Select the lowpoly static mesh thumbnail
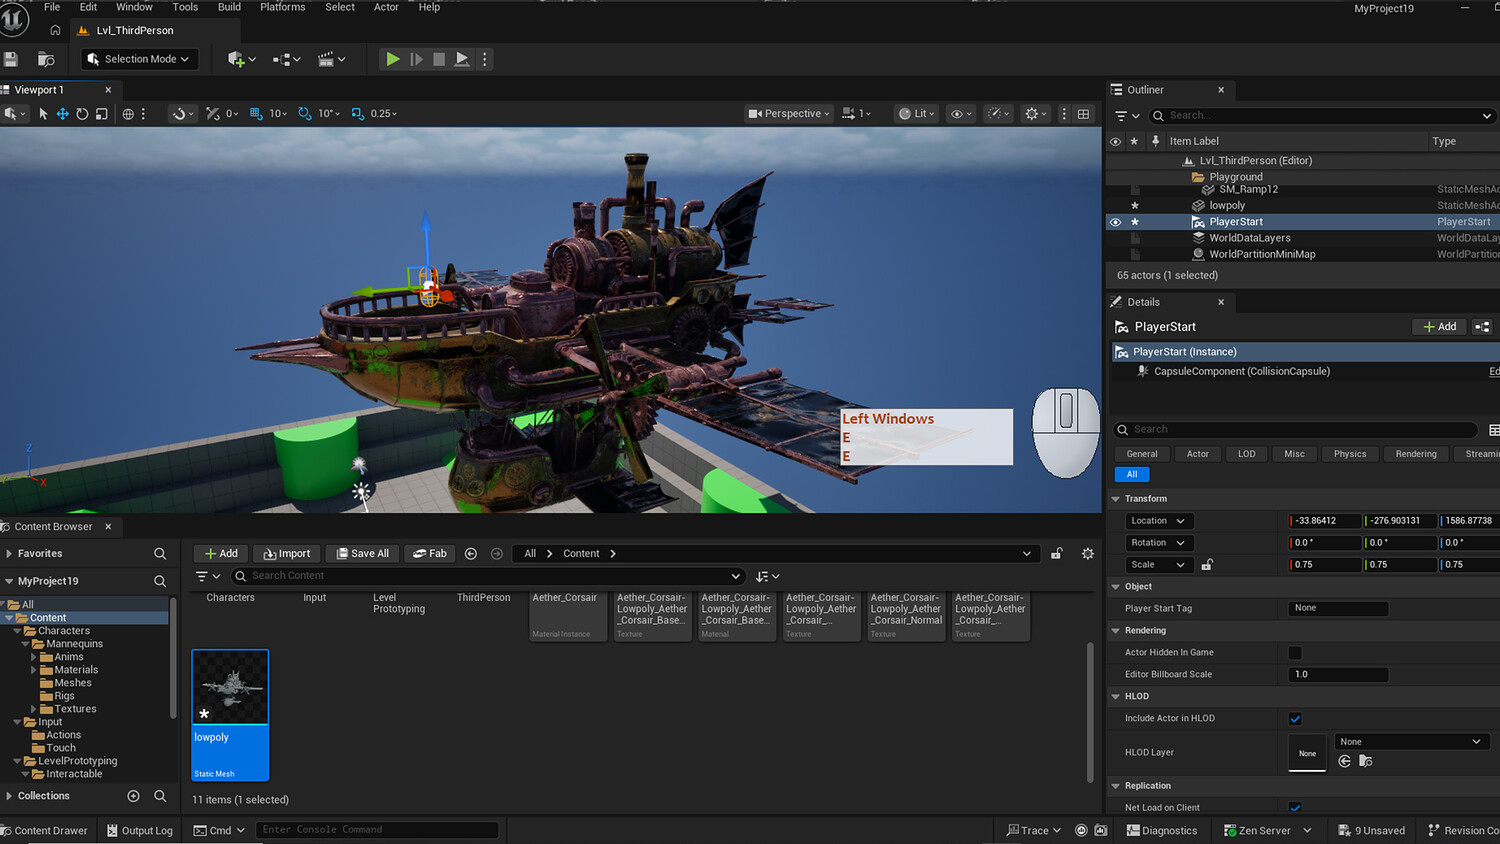The height and width of the screenshot is (844, 1500). coord(230,714)
